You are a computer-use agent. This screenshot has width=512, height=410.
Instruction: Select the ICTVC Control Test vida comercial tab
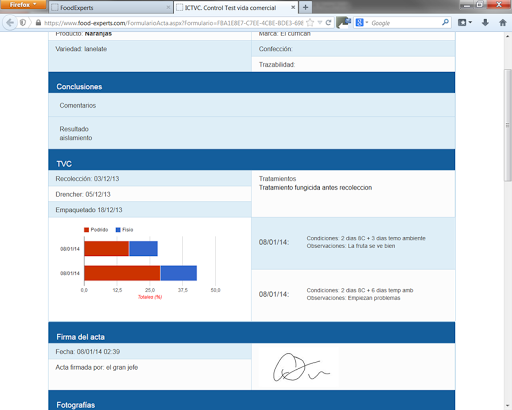pyautogui.click(x=236, y=7)
